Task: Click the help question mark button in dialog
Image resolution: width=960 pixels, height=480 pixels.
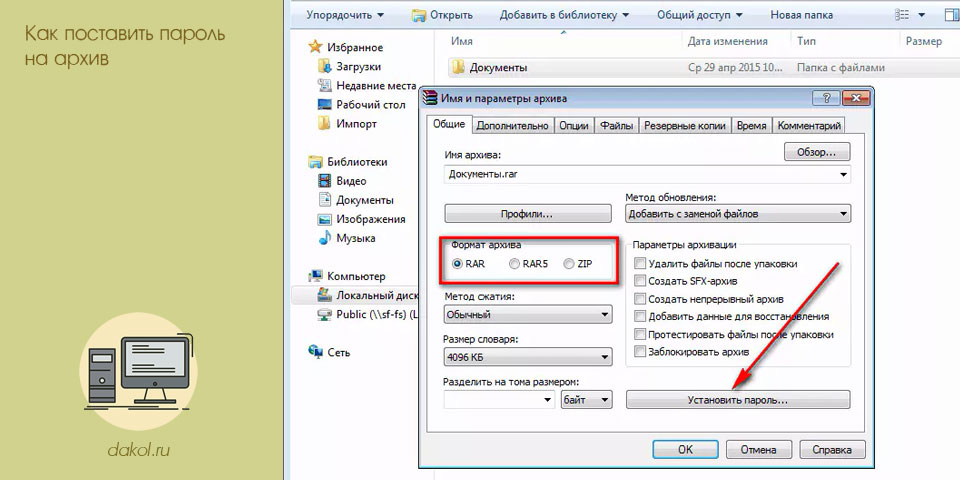Action: (x=827, y=98)
